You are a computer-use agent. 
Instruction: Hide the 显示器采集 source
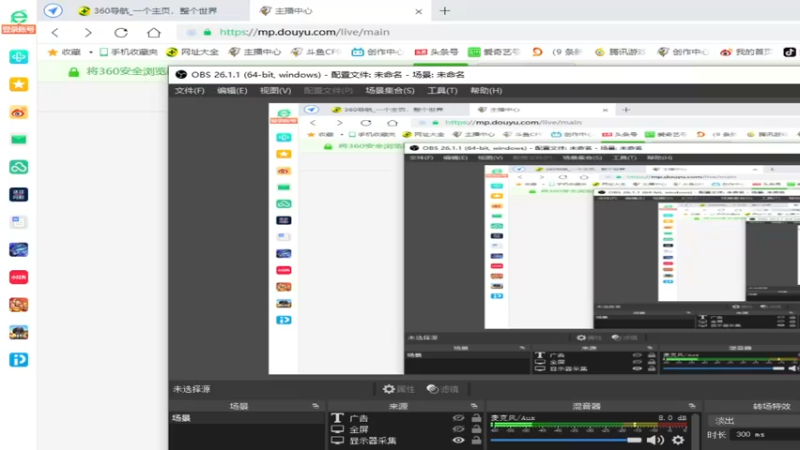point(458,440)
